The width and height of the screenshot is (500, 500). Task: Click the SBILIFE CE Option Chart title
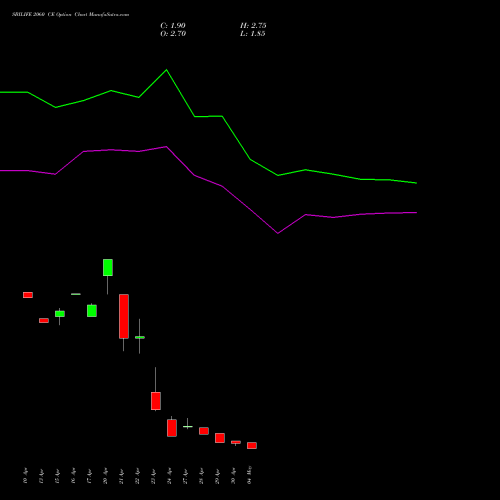tap(70, 14)
